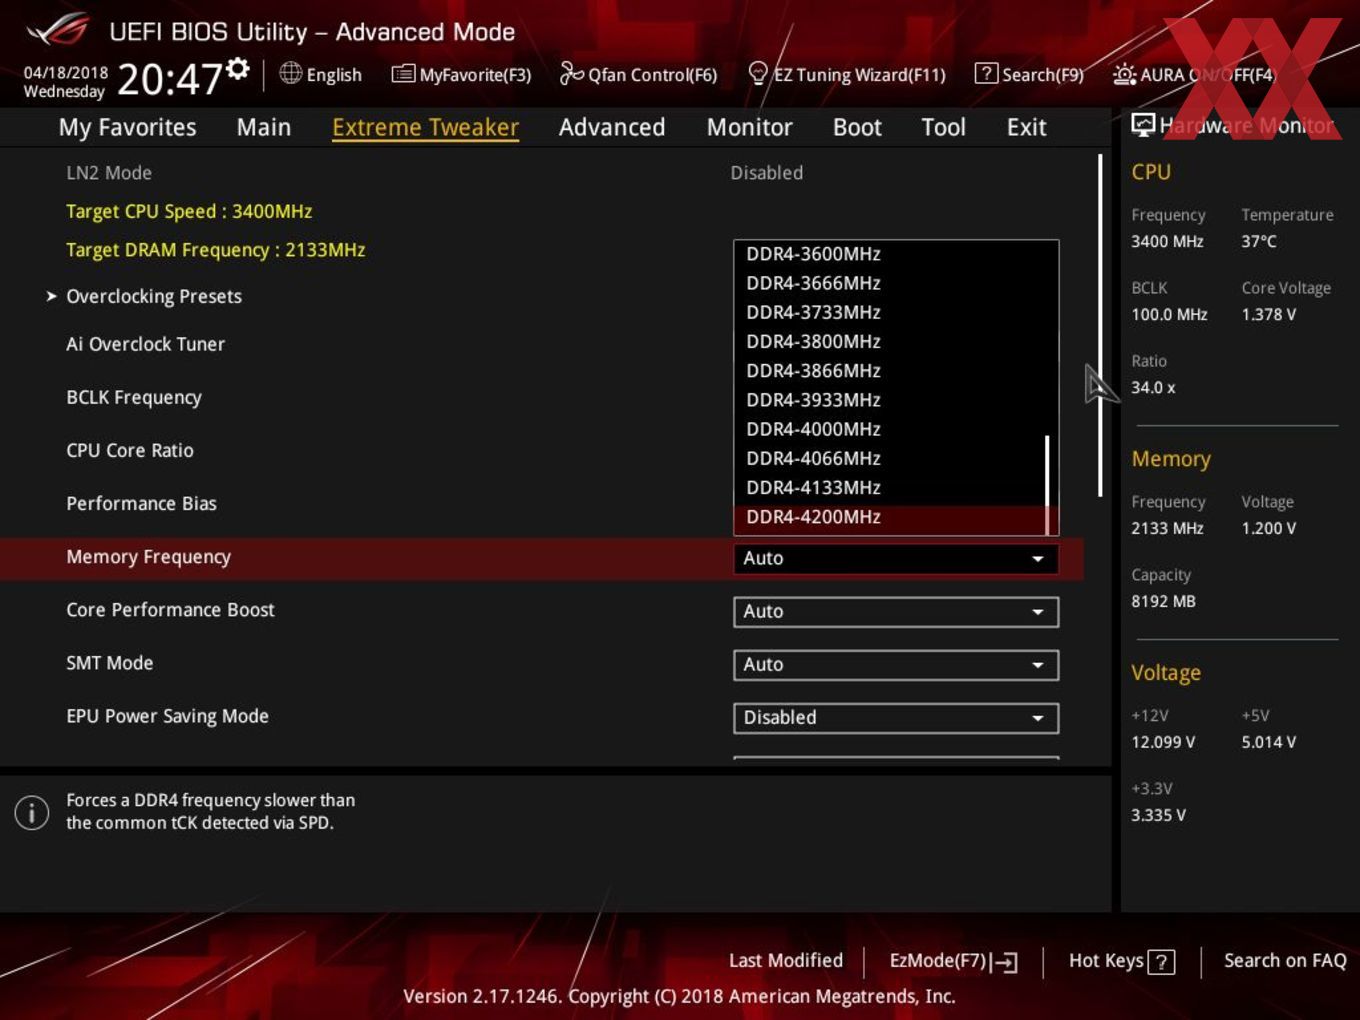
Task: Open the Monitor tab
Action: (x=750, y=127)
